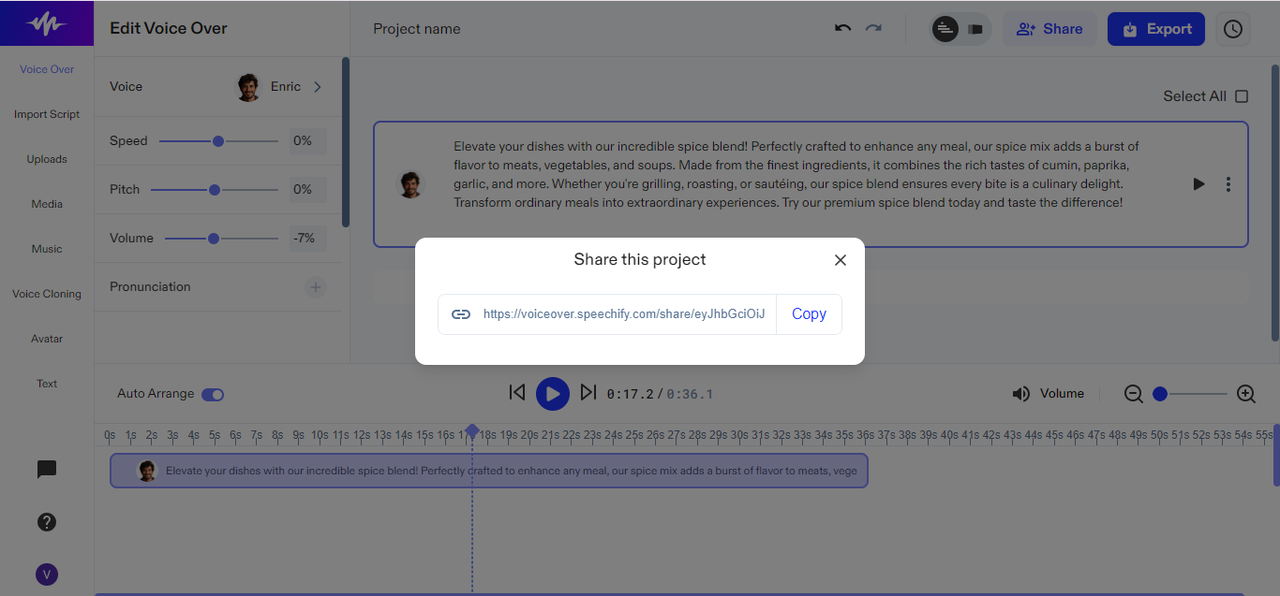The width and height of the screenshot is (1280, 596).
Task: Click the Export button
Action: (x=1156, y=29)
